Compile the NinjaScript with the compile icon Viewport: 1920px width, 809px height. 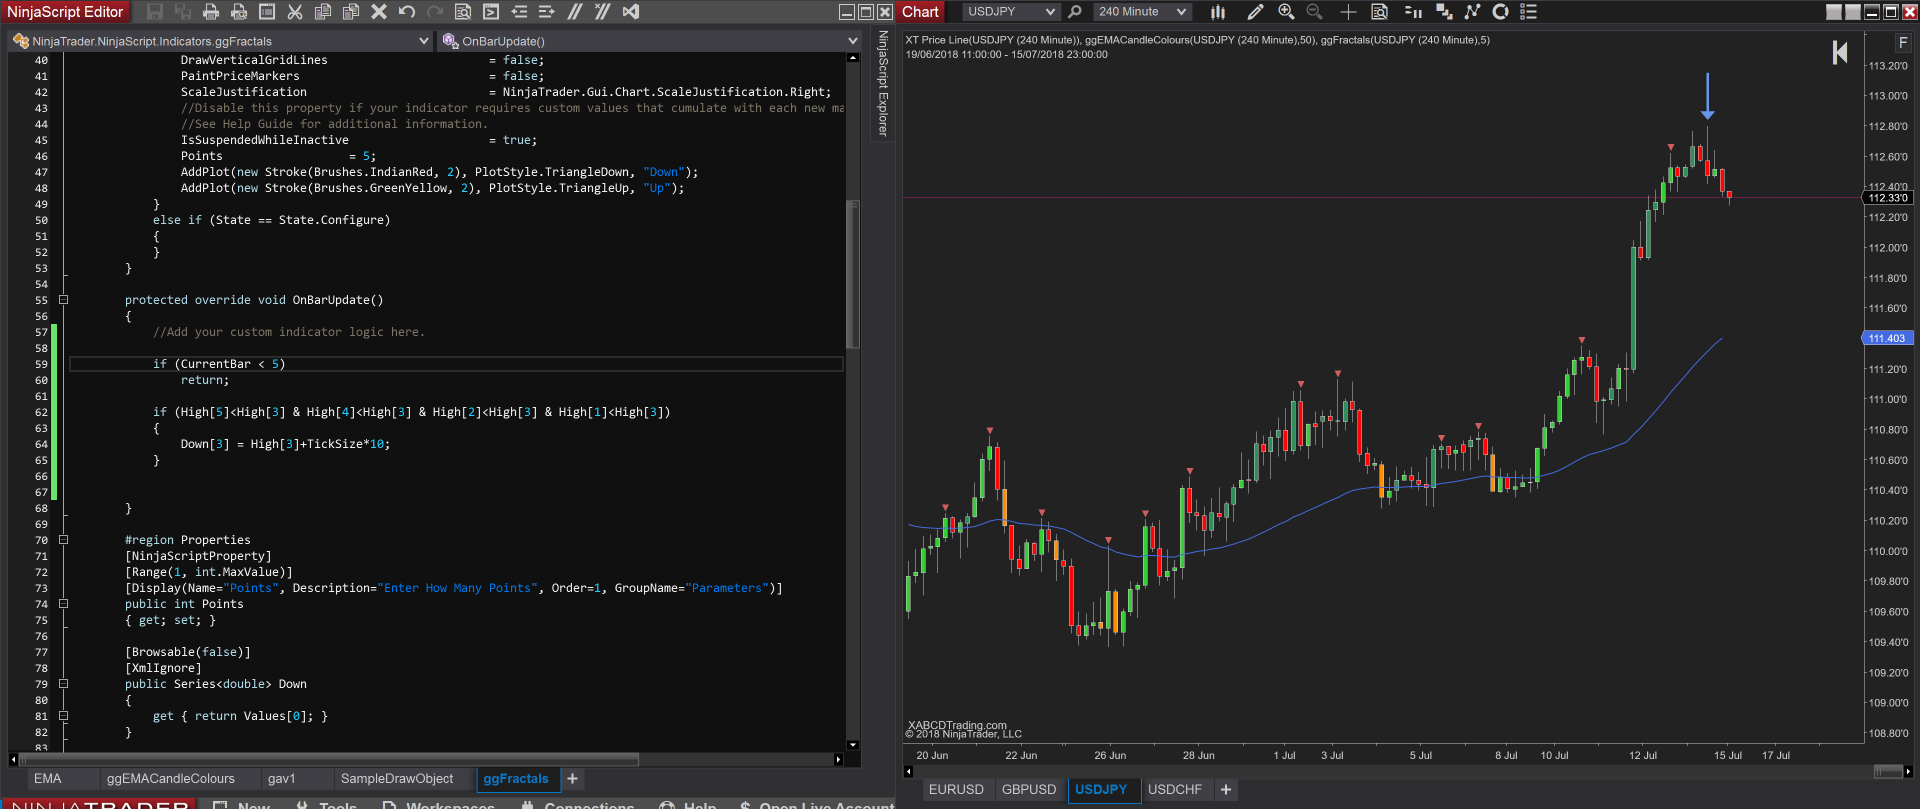[491, 12]
